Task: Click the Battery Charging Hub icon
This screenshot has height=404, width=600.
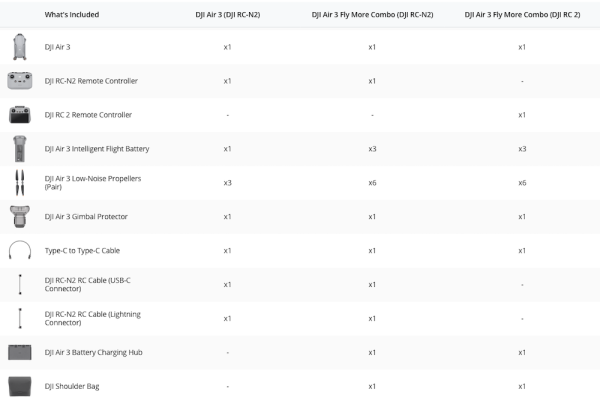Action: 20,352
